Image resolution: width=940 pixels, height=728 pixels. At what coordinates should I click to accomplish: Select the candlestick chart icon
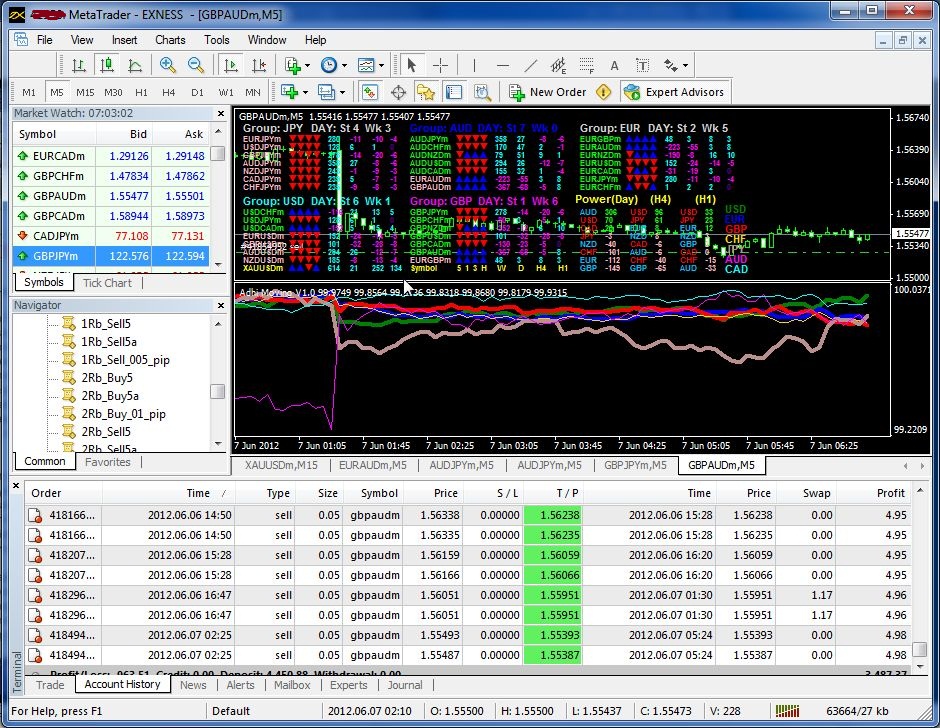point(107,65)
